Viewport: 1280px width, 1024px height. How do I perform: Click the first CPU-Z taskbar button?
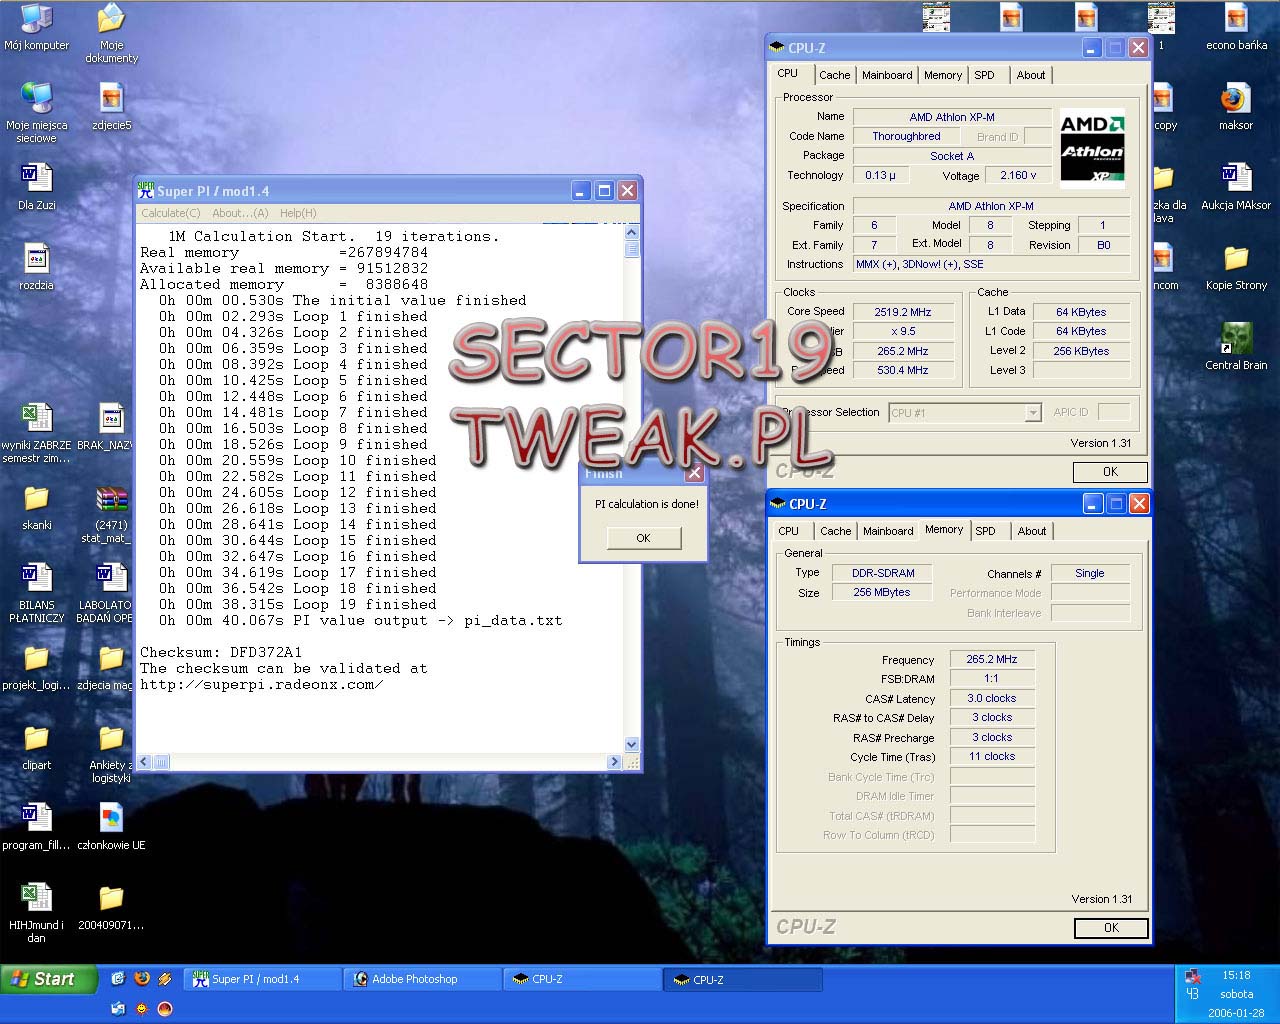[583, 979]
